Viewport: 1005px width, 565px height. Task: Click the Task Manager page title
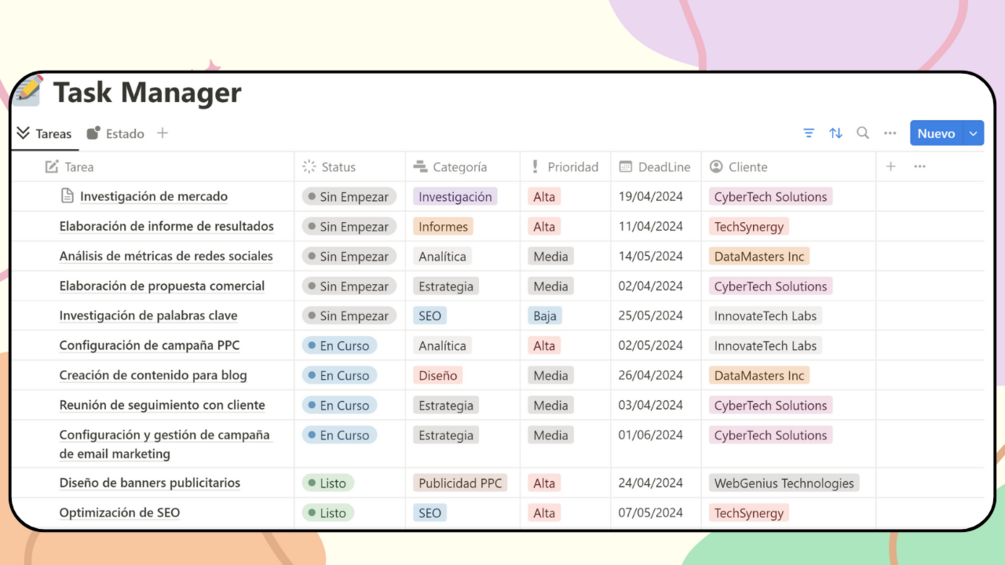click(147, 92)
